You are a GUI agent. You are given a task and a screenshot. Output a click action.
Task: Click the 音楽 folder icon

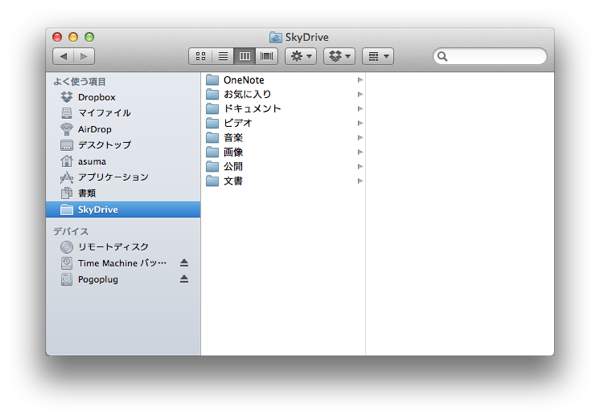point(212,137)
